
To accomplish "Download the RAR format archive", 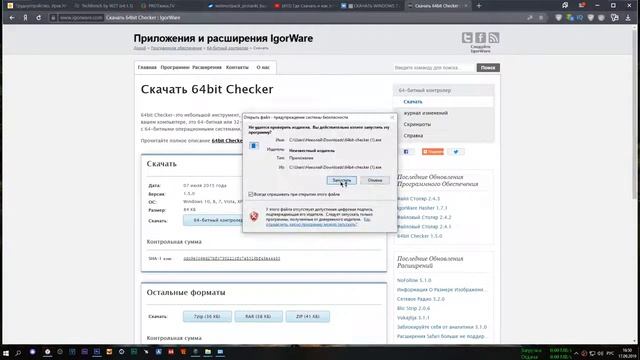I will pos(258,316).
